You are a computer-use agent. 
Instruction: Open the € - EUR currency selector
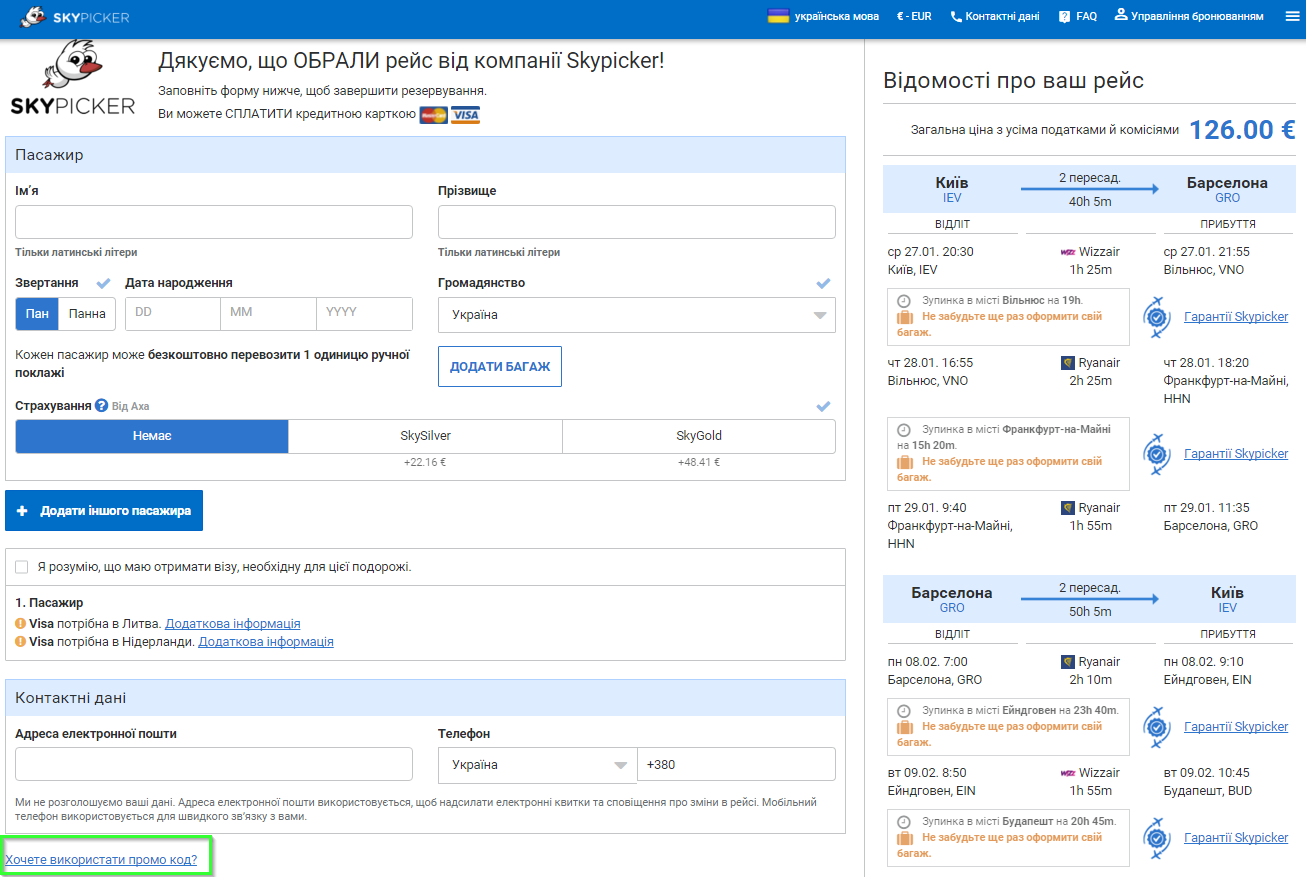(x=914, y=17)
